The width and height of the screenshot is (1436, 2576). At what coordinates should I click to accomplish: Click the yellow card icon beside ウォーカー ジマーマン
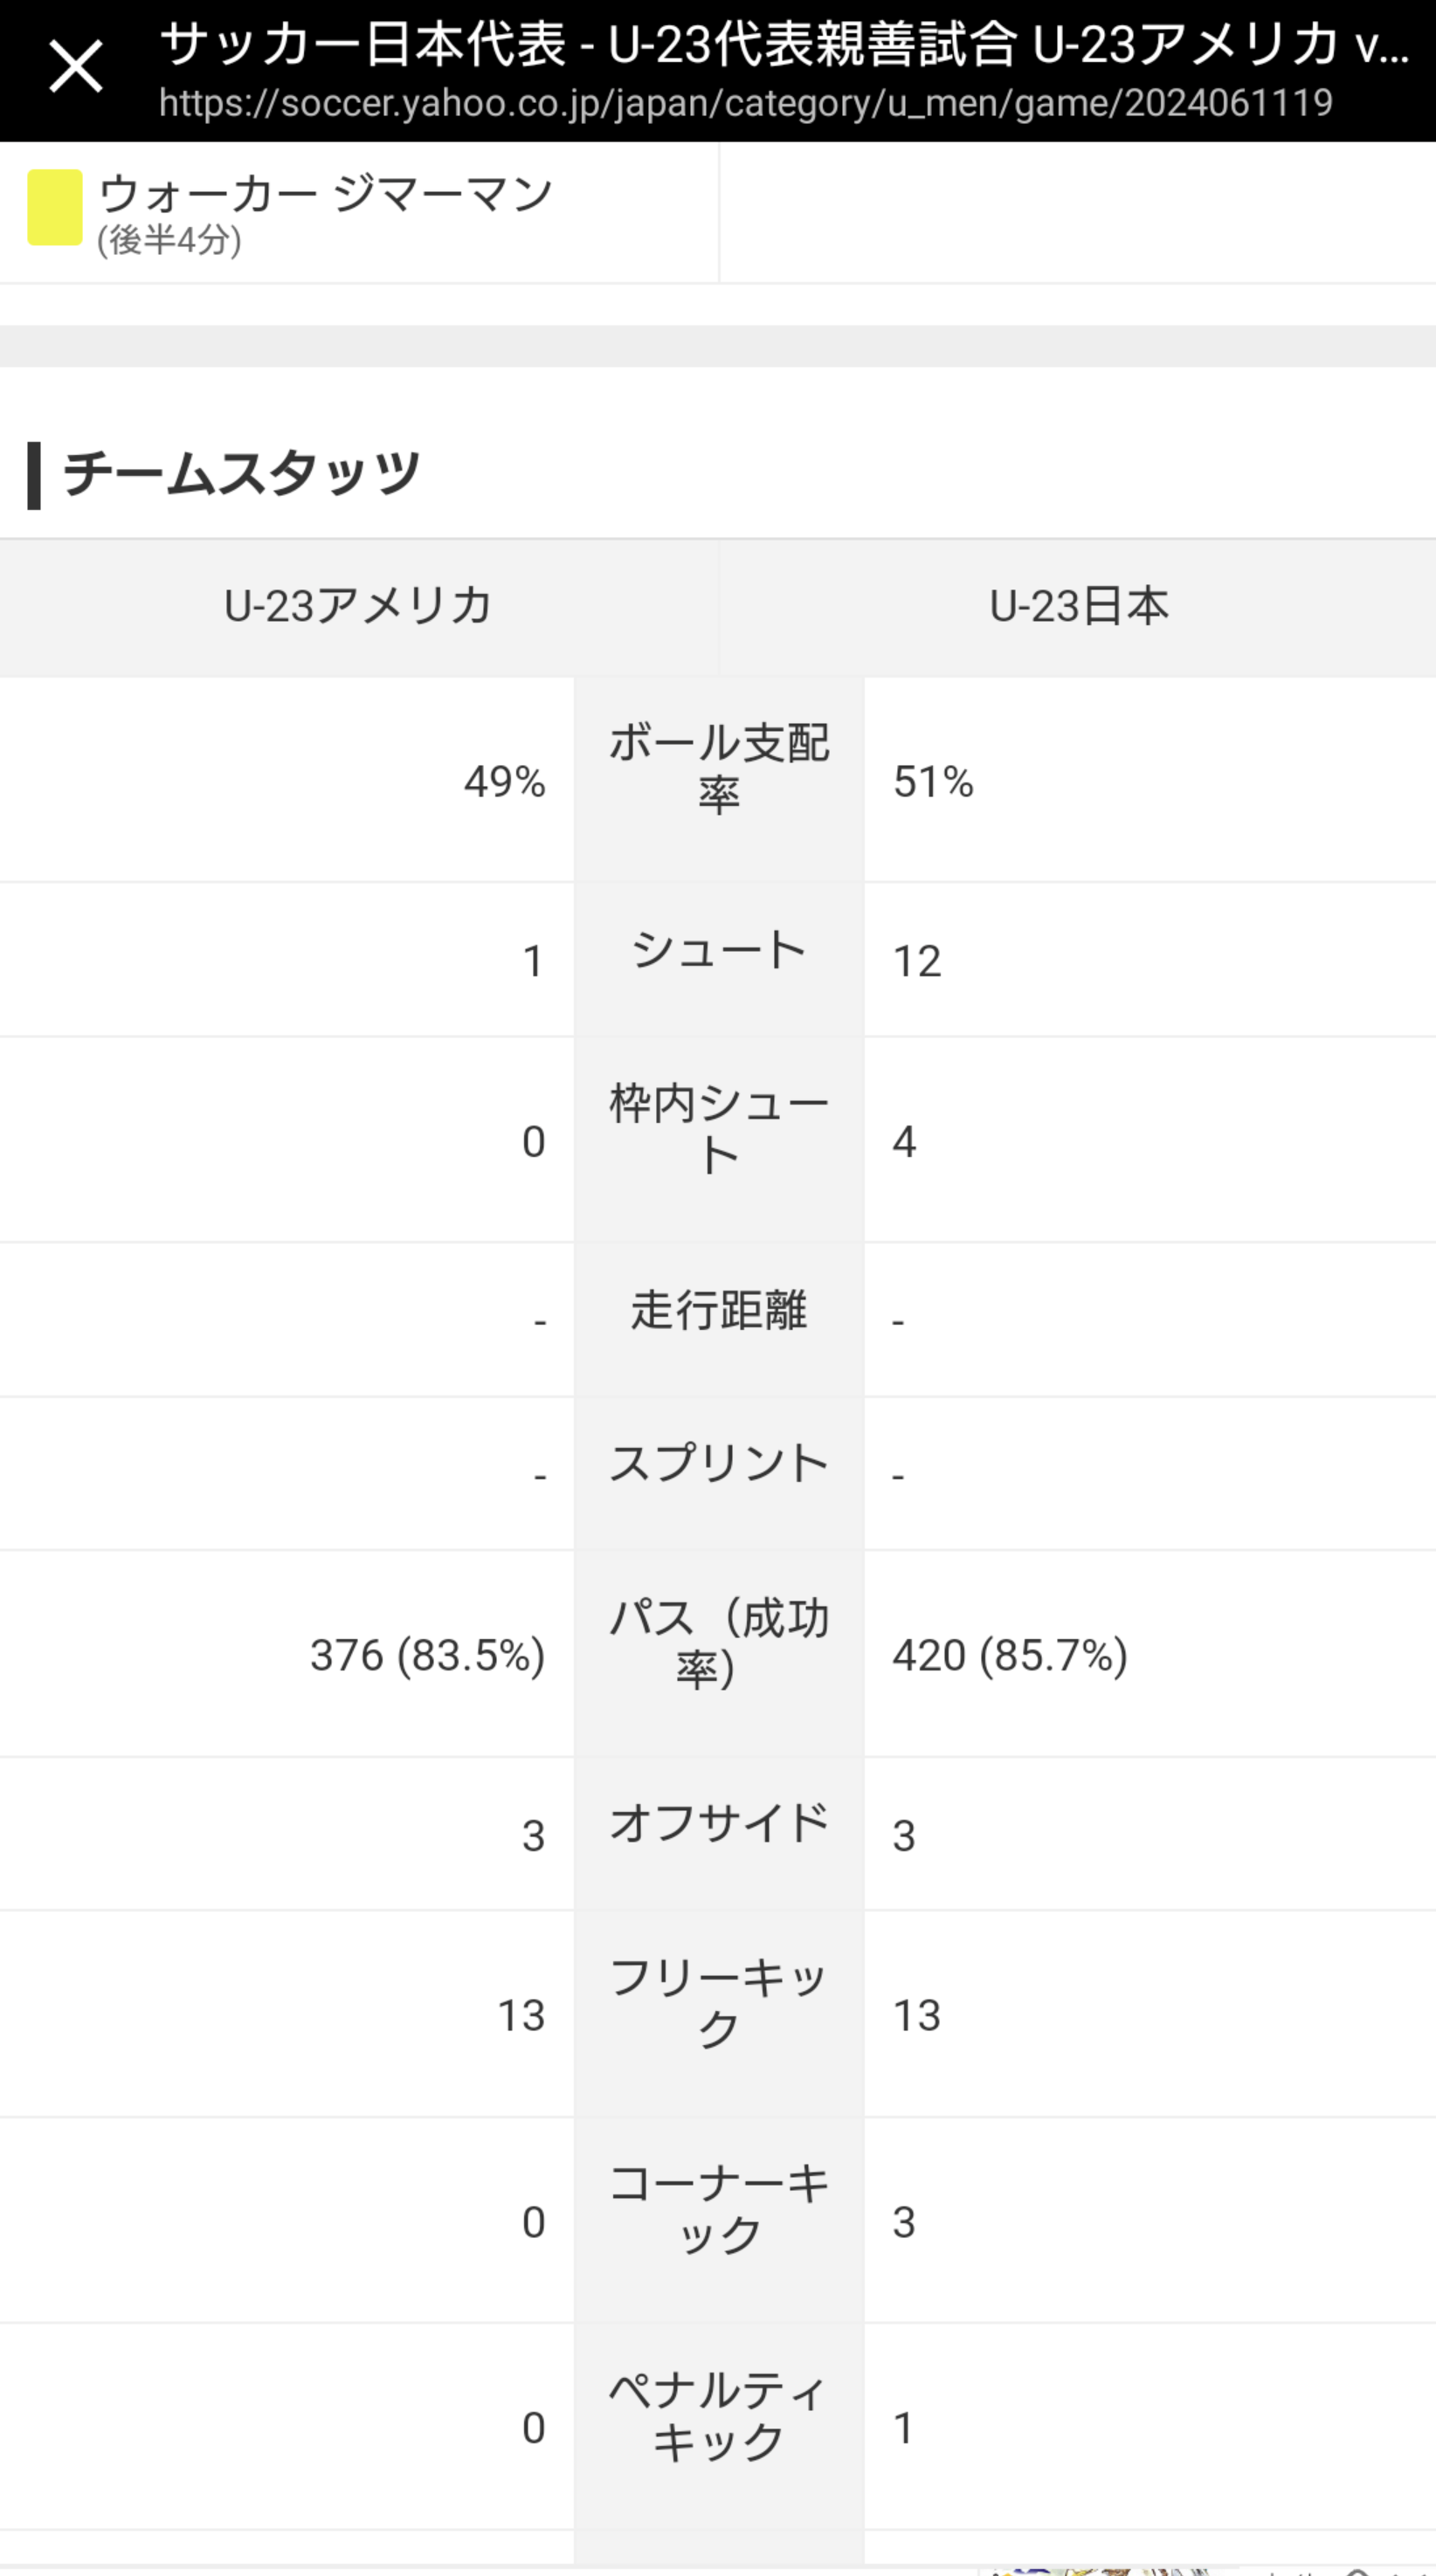point(55,207)
